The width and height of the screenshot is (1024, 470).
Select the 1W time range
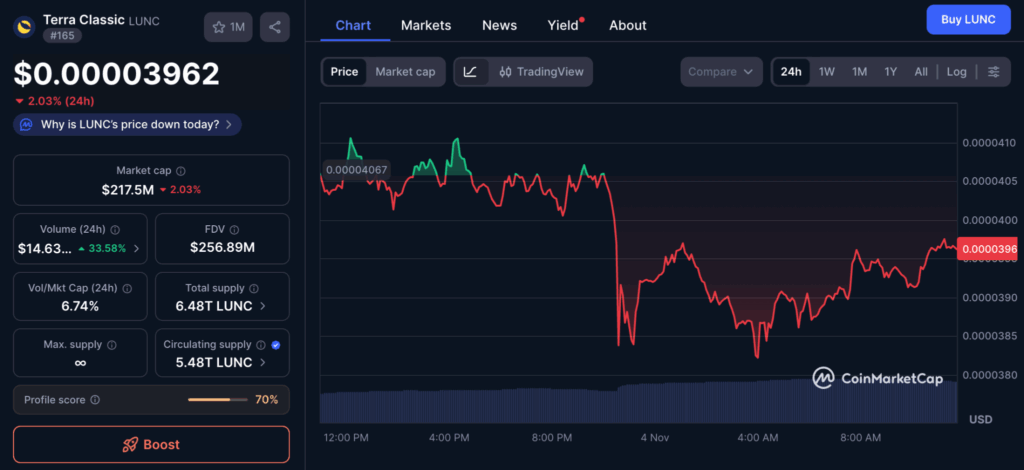point(827,72)
